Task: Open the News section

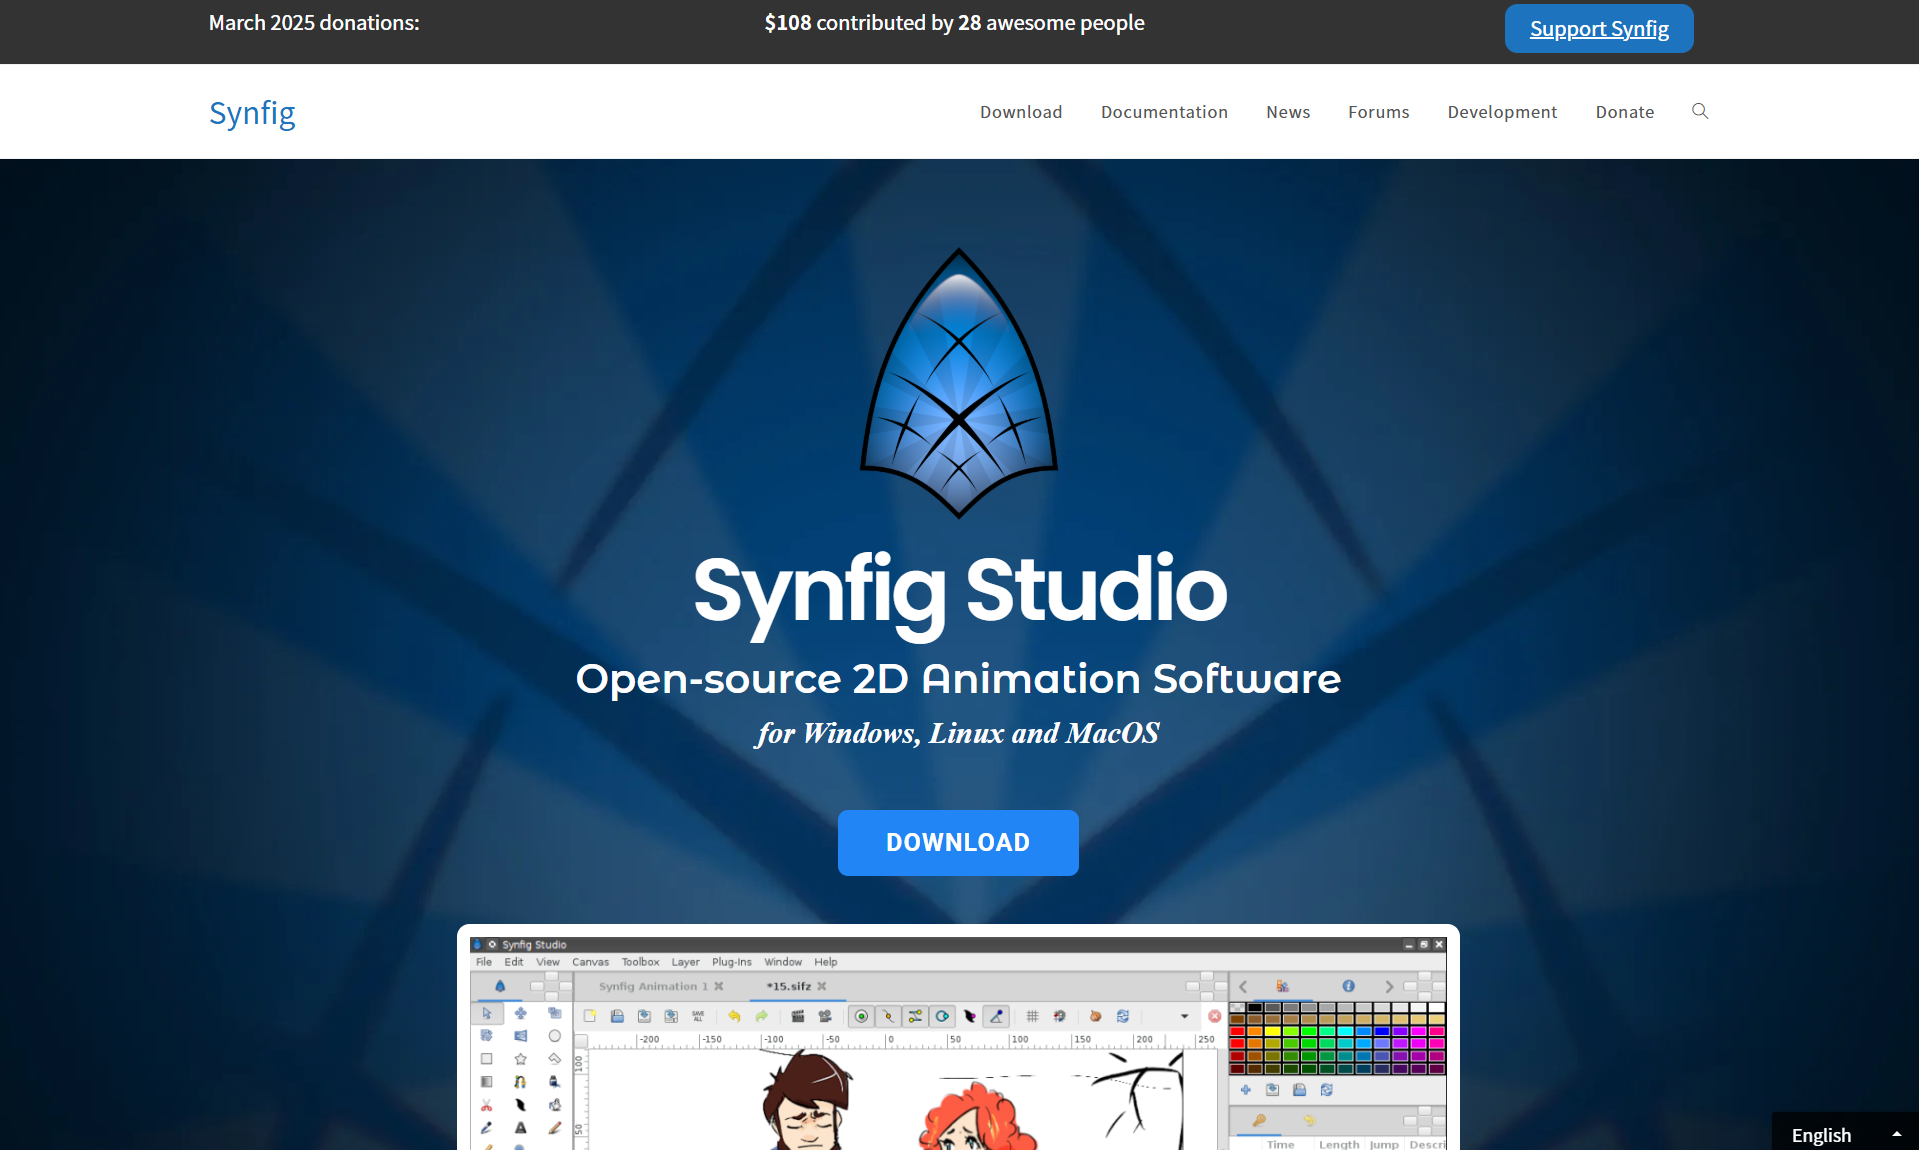Action: tap(1288, 112)
